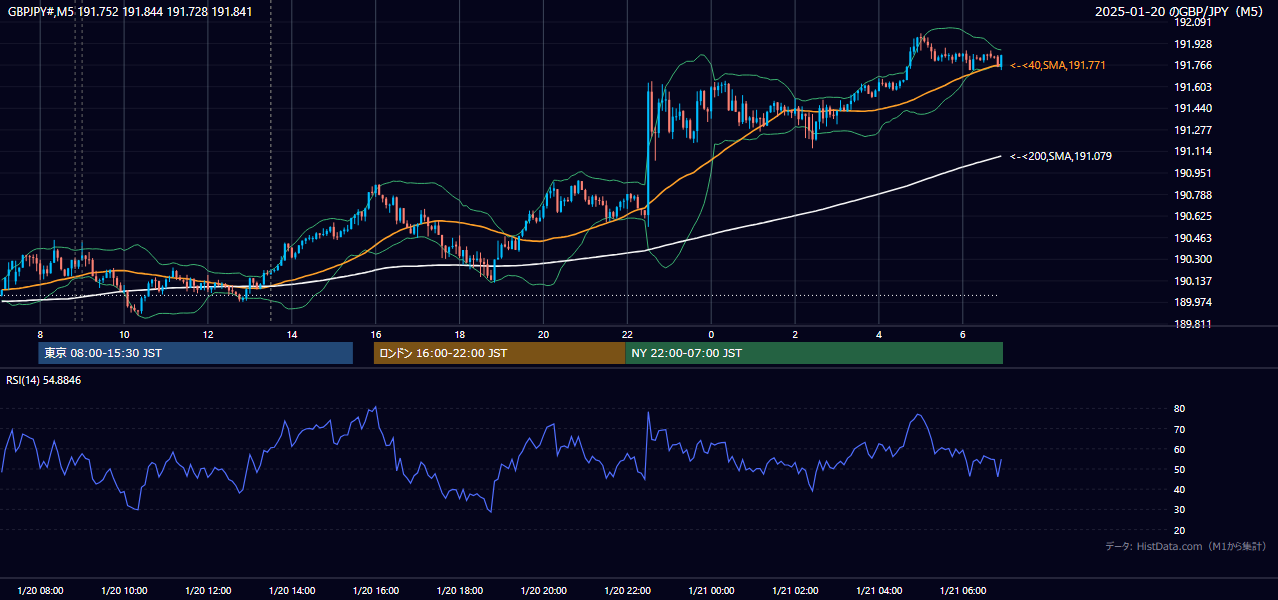Click the 1/20 16:00 time label
Viewport: 1278px width, 600px height.
(x=376, y=591)
